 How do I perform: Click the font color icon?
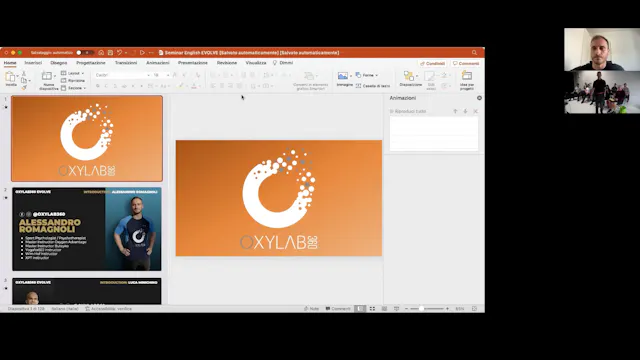pos(194,86)
